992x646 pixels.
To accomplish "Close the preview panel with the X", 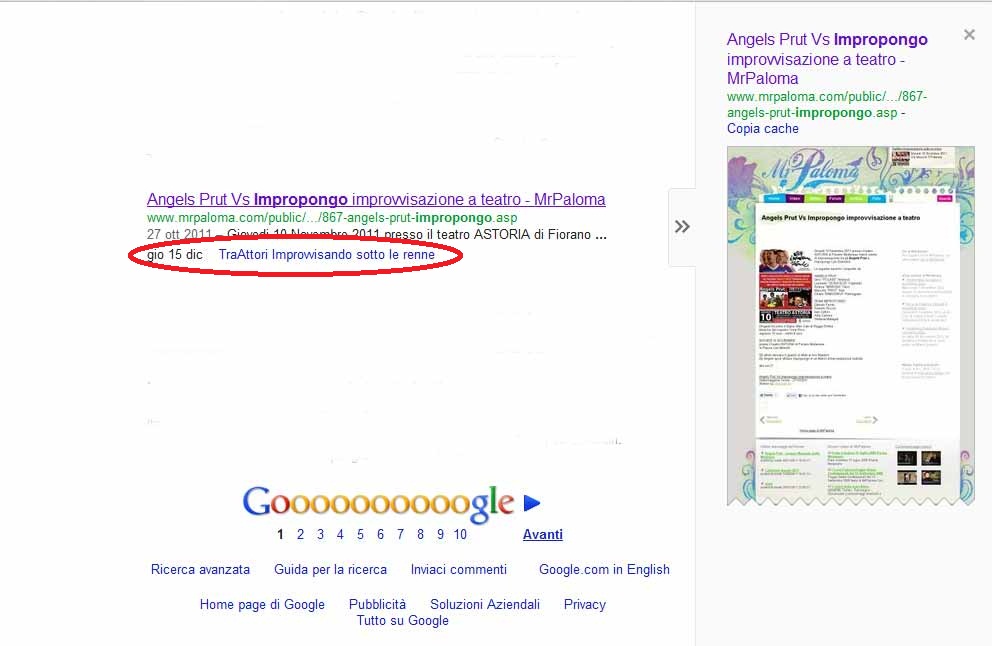I will (969, 35).
